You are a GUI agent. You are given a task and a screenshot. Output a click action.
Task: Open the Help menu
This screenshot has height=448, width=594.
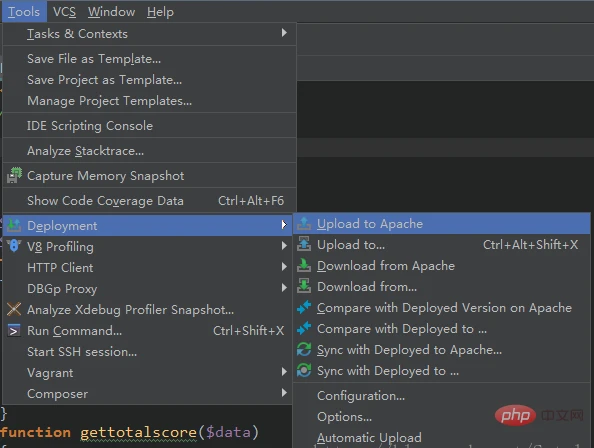[x=160, y=12]
